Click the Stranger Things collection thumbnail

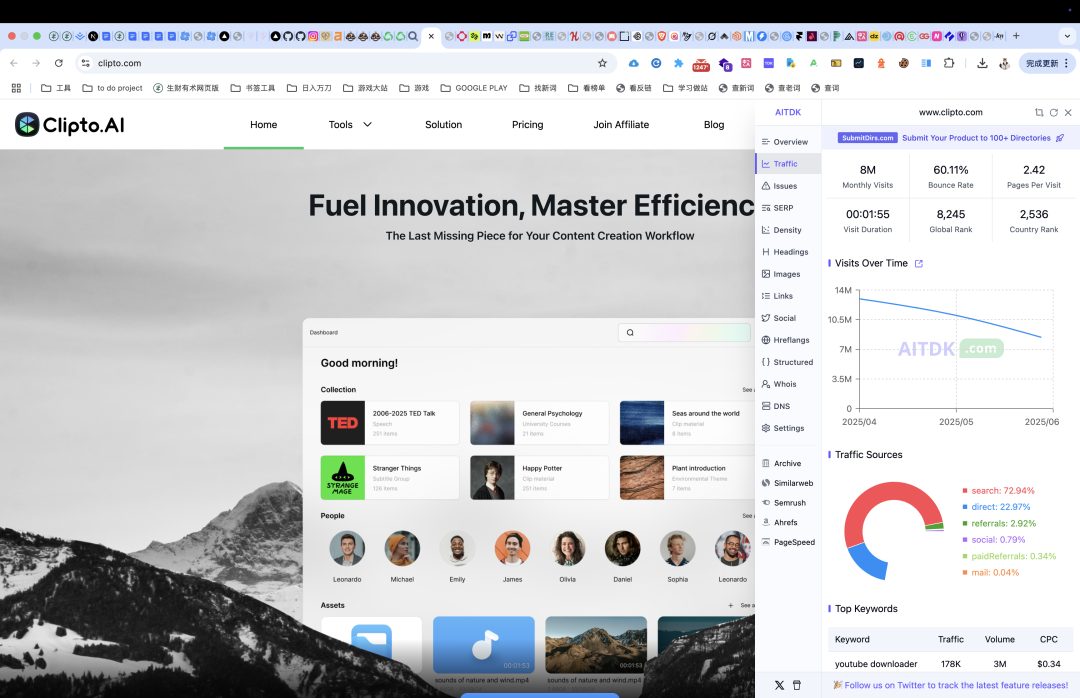[342, 478]
